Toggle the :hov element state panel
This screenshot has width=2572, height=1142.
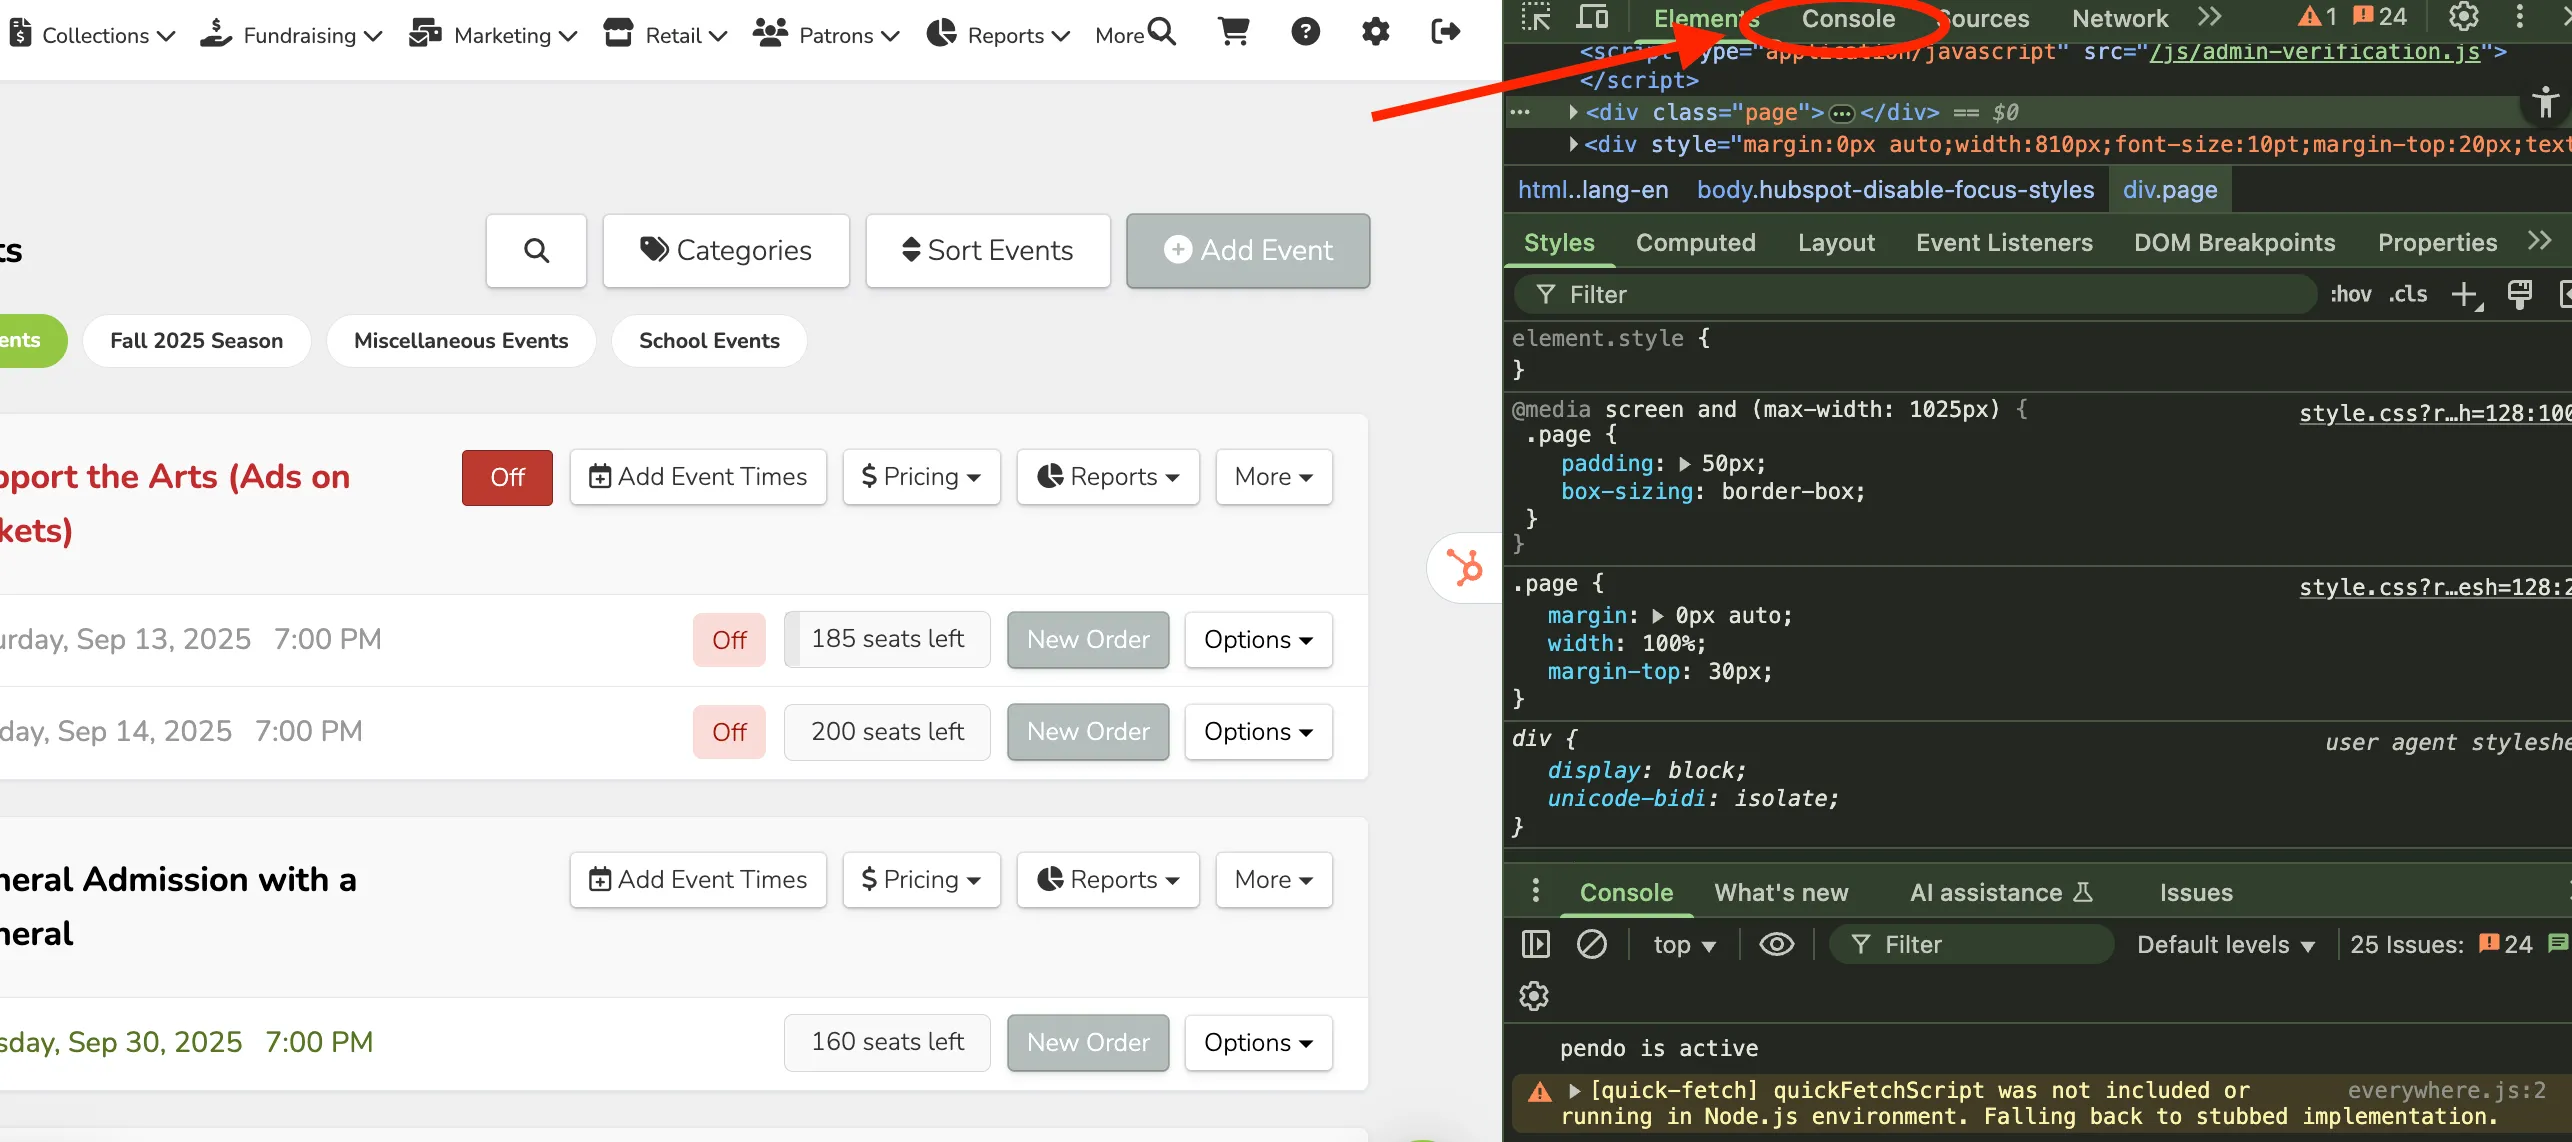[x=2350, y=294]
